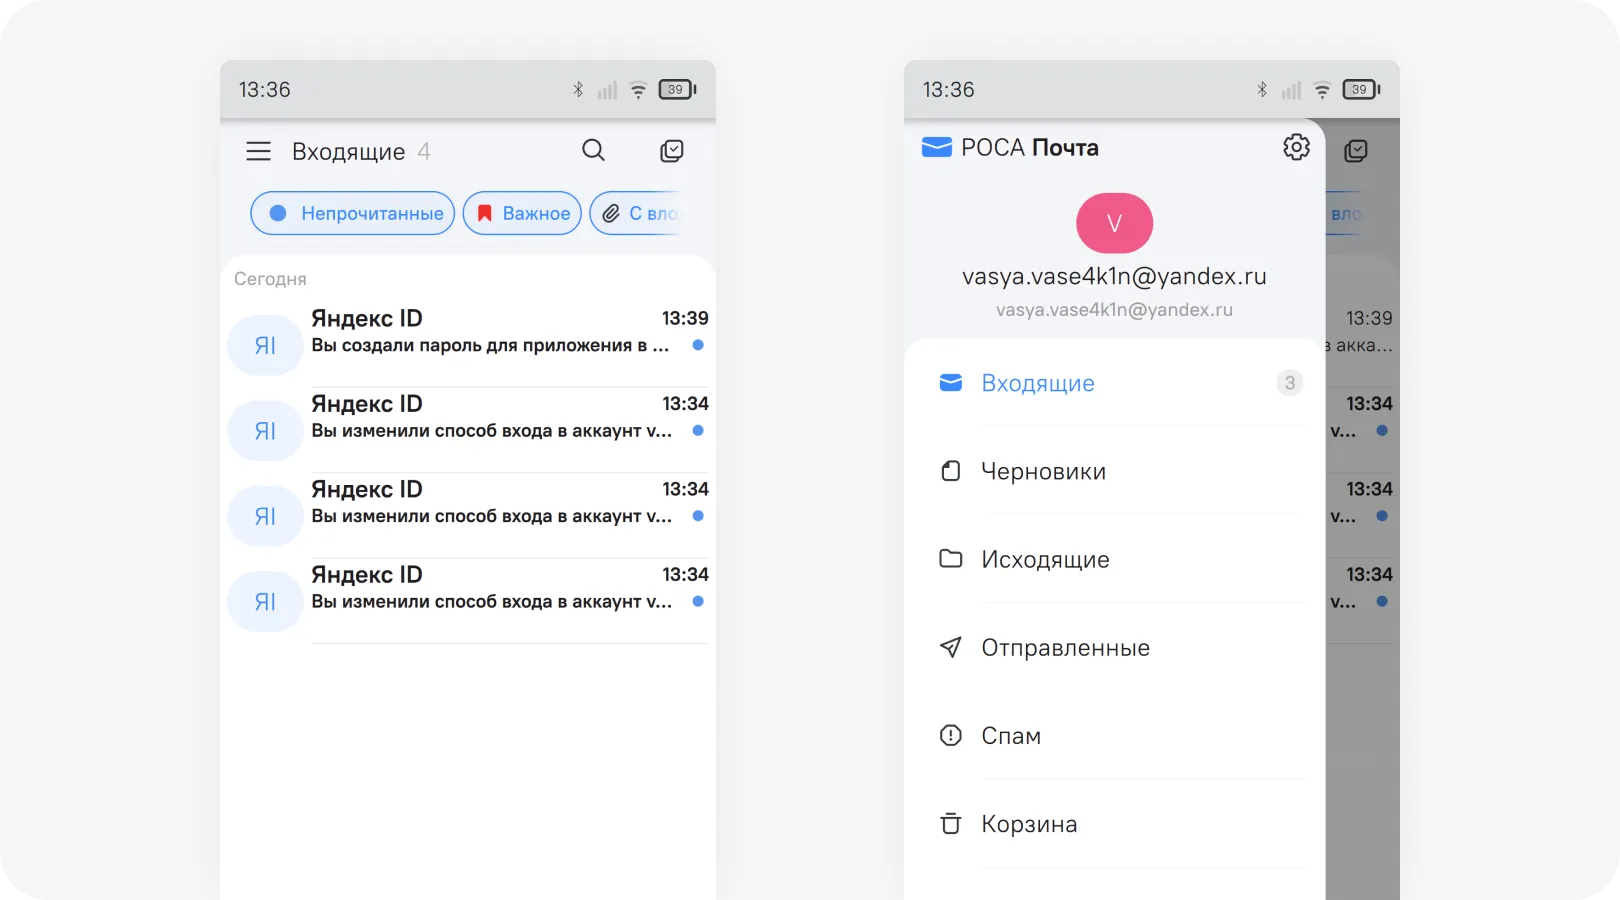Tap signal strength icon in left phone
This screenshot has width=1620, height=900.
608,90
